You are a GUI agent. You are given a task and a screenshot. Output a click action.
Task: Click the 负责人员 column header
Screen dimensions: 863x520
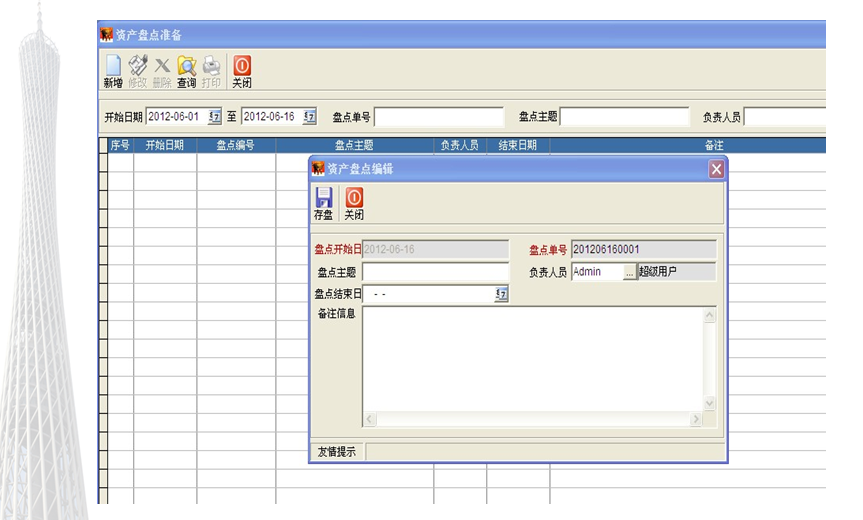(x=460, y=145)
